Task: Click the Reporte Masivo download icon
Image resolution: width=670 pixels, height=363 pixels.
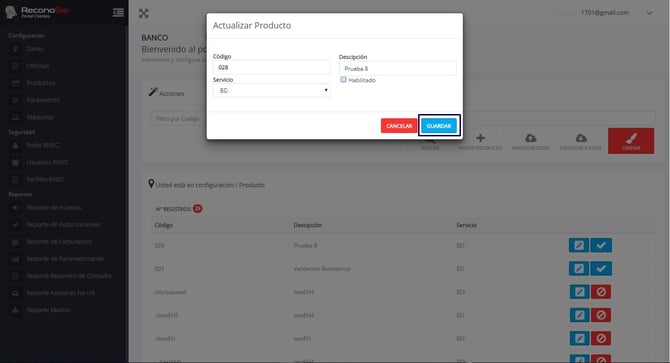Action: 15,310
